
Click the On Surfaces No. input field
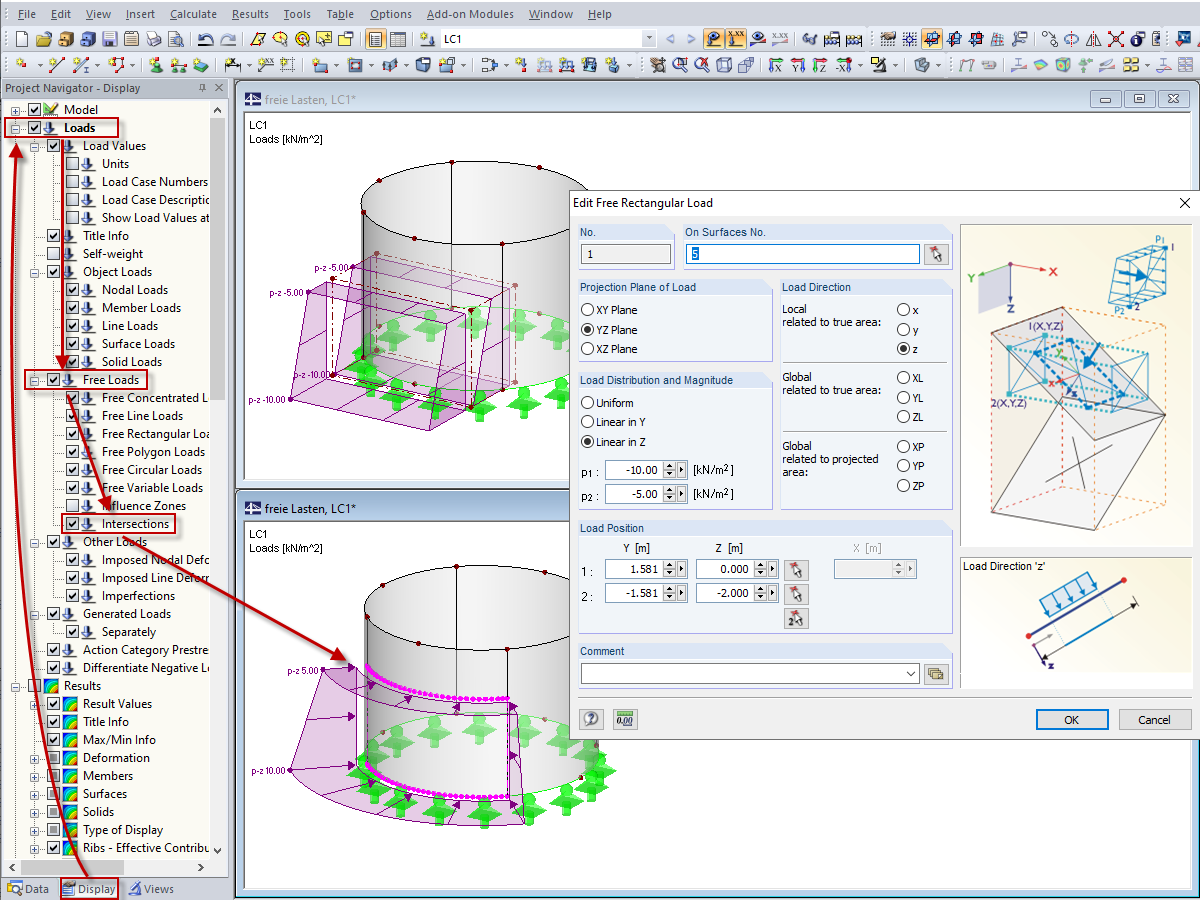800,254
